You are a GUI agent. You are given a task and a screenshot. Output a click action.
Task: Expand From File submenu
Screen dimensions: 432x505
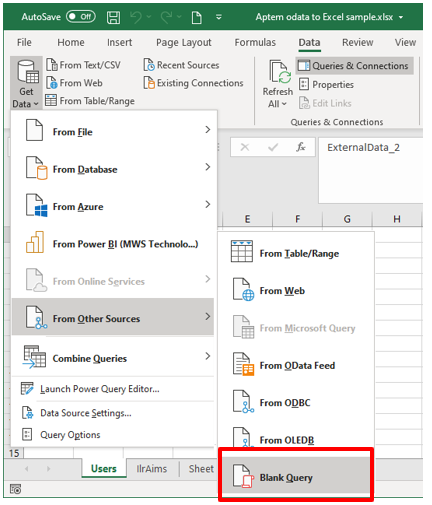pos(113,131)
